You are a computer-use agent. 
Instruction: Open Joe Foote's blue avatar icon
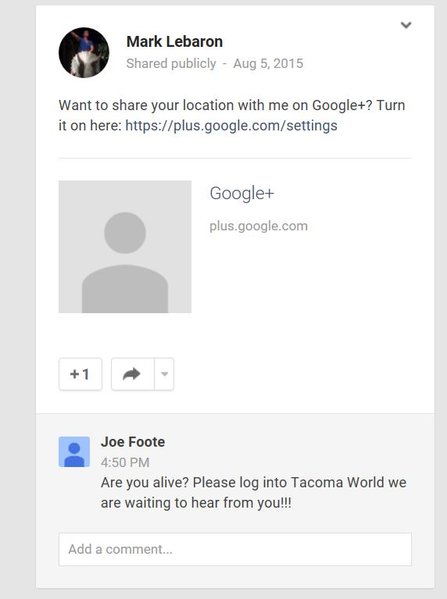point(74,452)
